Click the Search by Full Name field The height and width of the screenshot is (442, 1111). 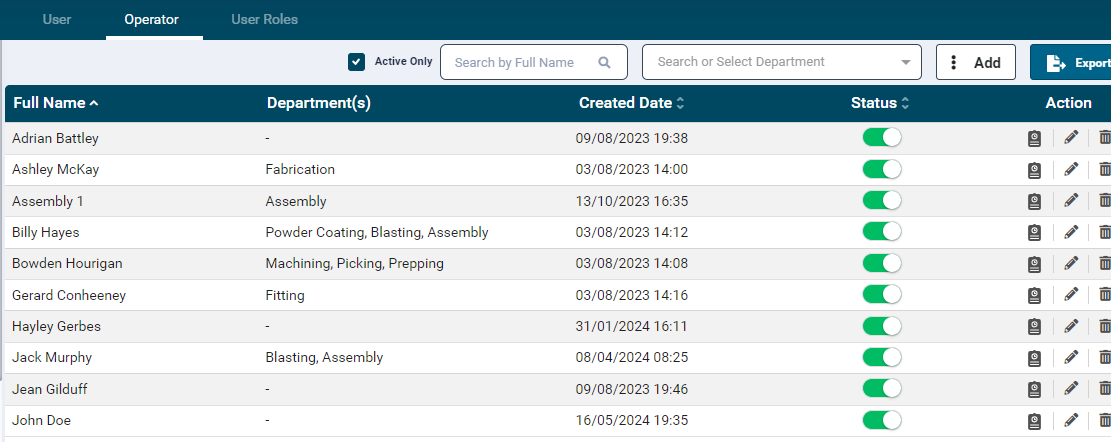(x=523, y=62)
